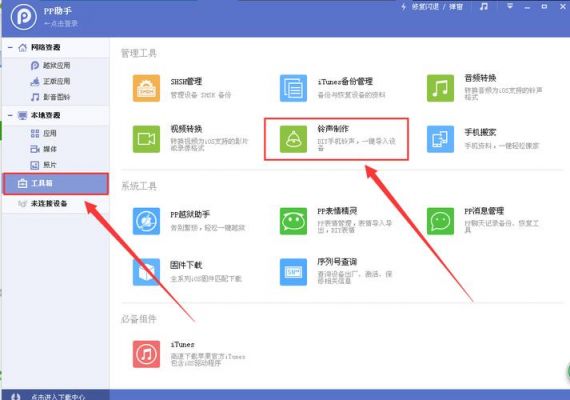The height and width of the screenshot is (400, 570).
Task: Open the iTunes备份管理 backup icon
Action: pos(293,88)
